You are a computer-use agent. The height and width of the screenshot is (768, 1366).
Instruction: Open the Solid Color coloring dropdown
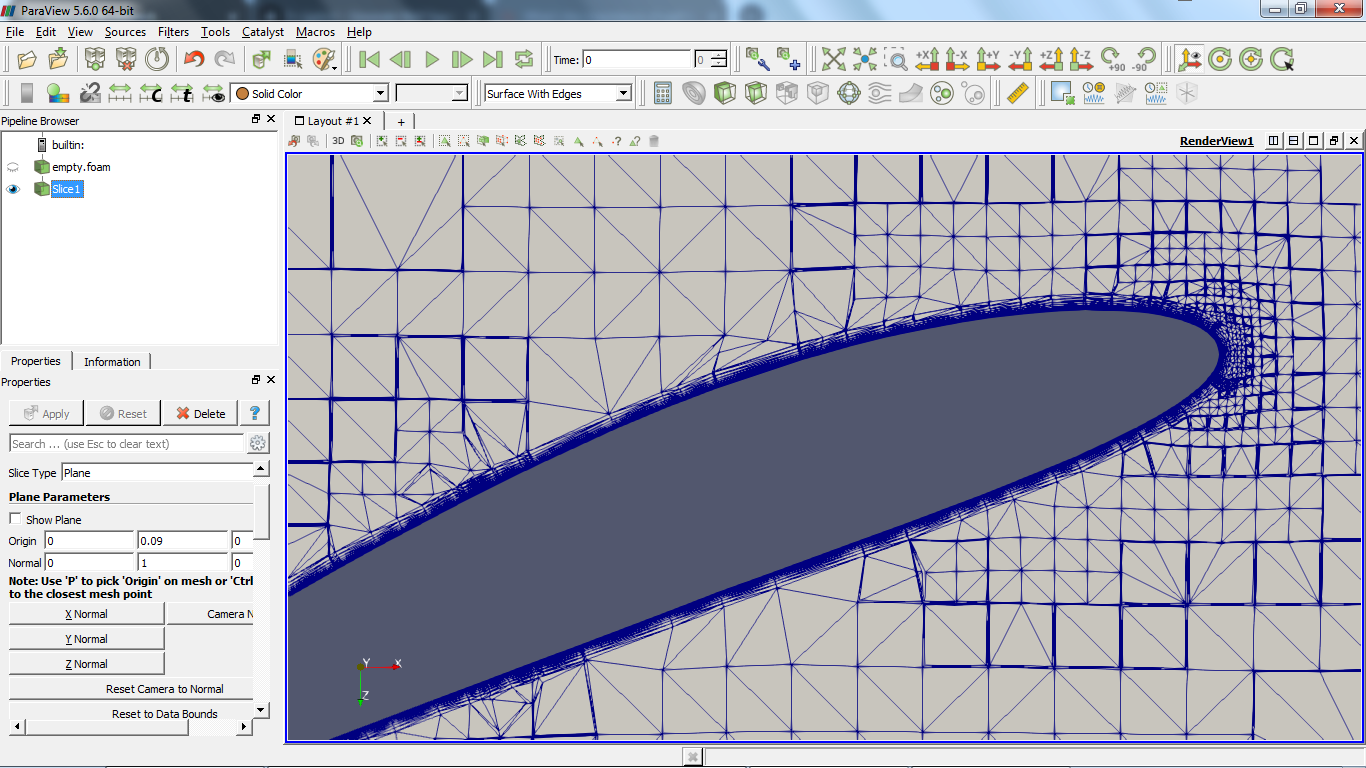pos(310,93)
